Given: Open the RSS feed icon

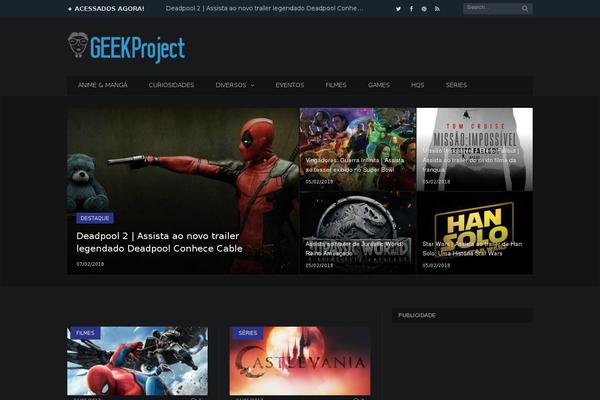Looking at the screenshot, I should pos(437,8).
